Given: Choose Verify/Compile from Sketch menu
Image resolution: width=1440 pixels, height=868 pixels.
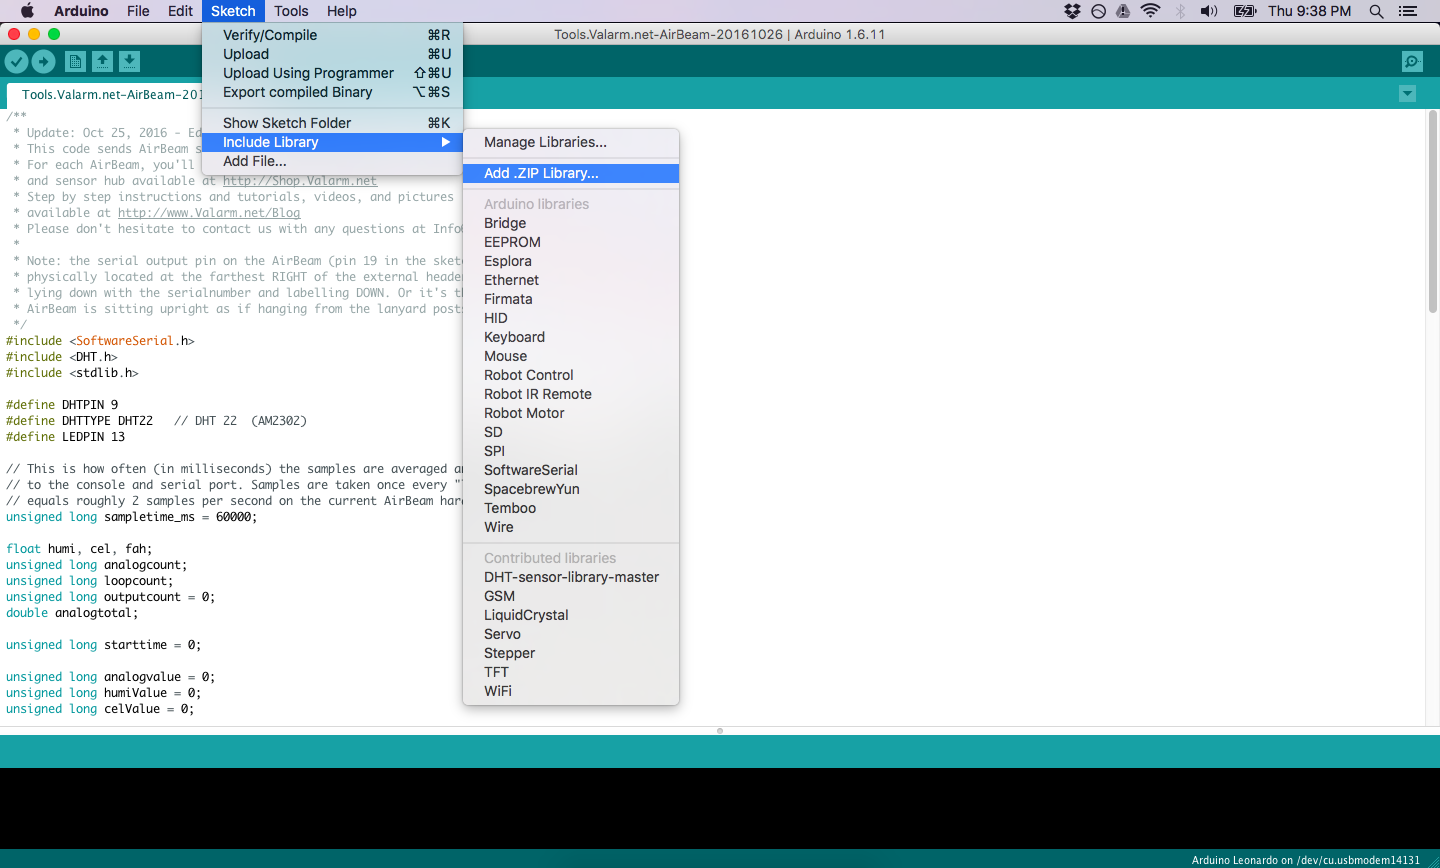Looking at the screenshot, I should pos(332,35).
